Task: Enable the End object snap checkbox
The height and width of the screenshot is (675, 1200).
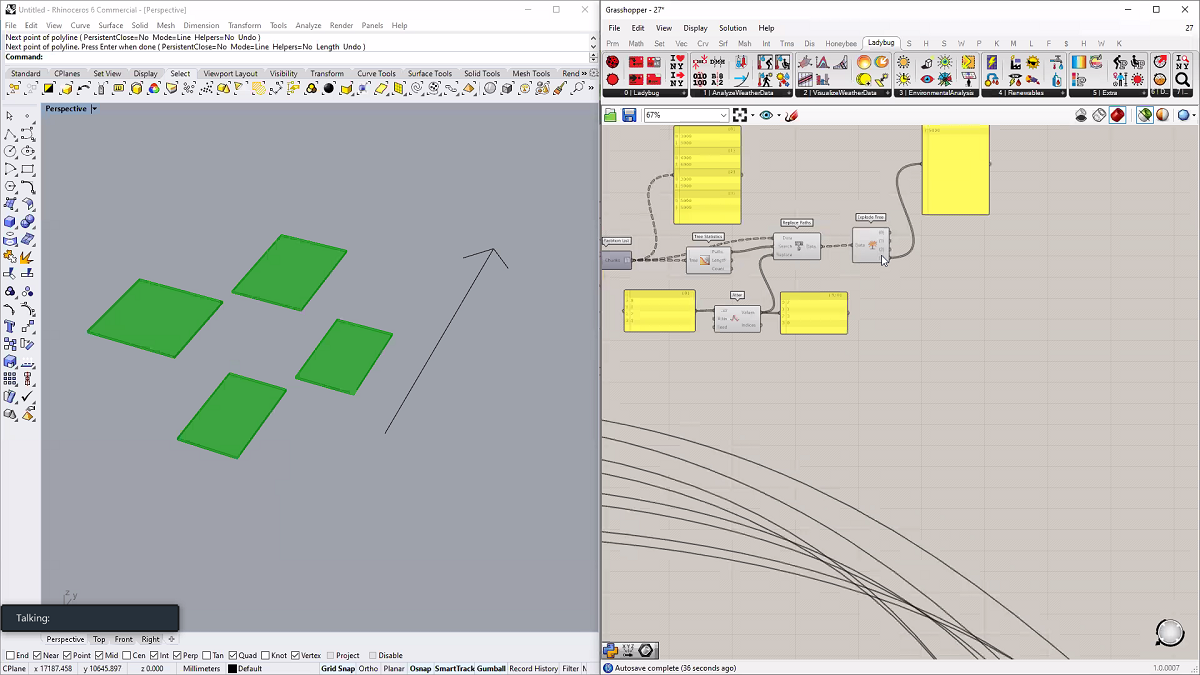Action: pos(11,655)
